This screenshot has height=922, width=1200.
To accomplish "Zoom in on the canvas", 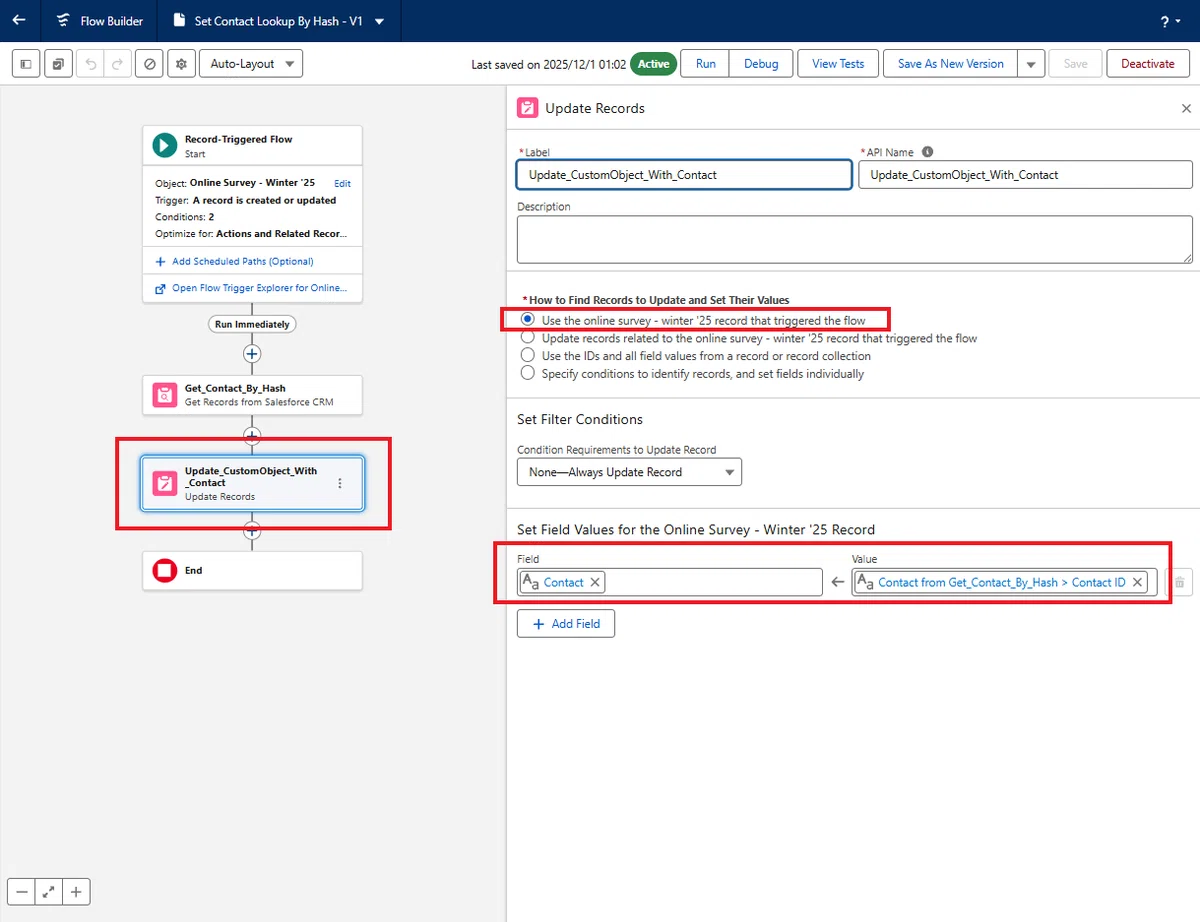I will pyautogui.click(x=76, y=892).
